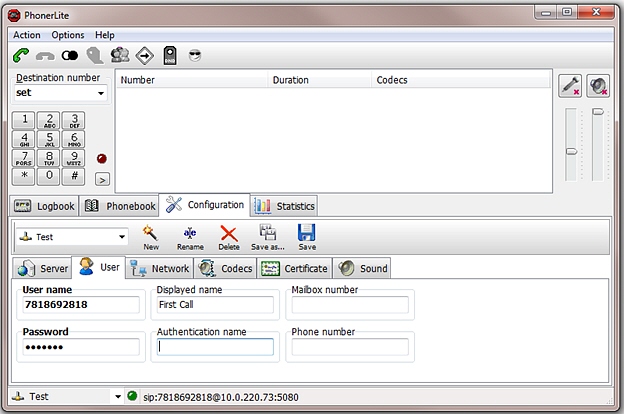Click the grayed transfer icon
The height and width of the screenshot is (414, 624).
point(95,55)
